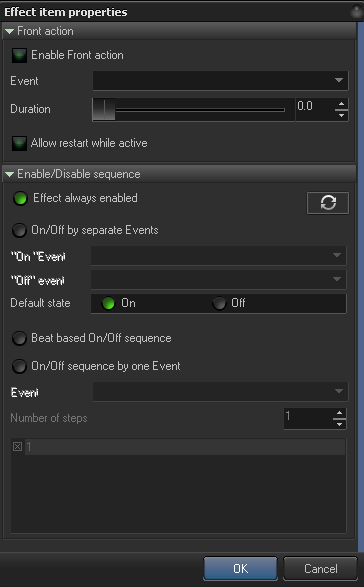This screenshot has width=364, height=587.
Task: Click the Duration slider handle
Action: pos(104,110)
